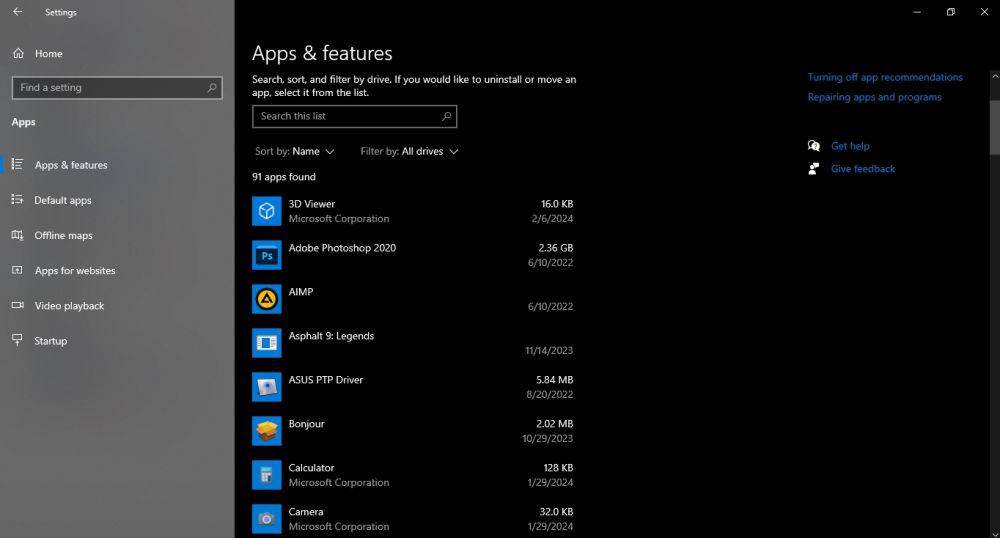Click the Offline maps sidebar icon

17,235
